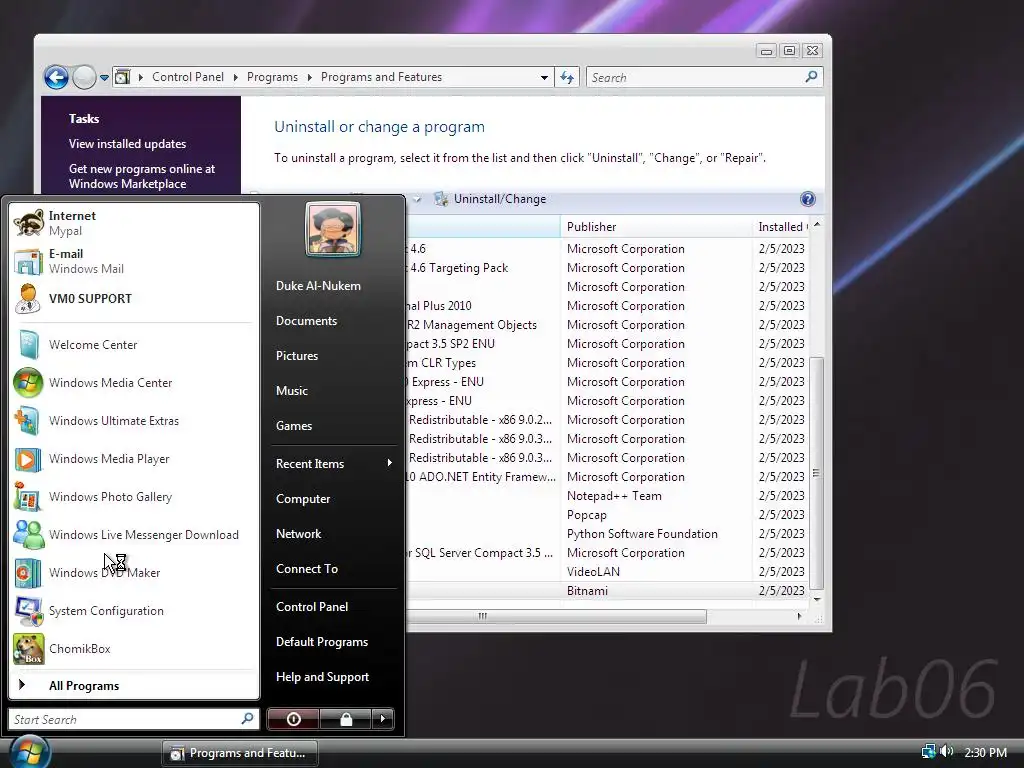Launch Windows DVD Maker icon

tap(29, 573)
